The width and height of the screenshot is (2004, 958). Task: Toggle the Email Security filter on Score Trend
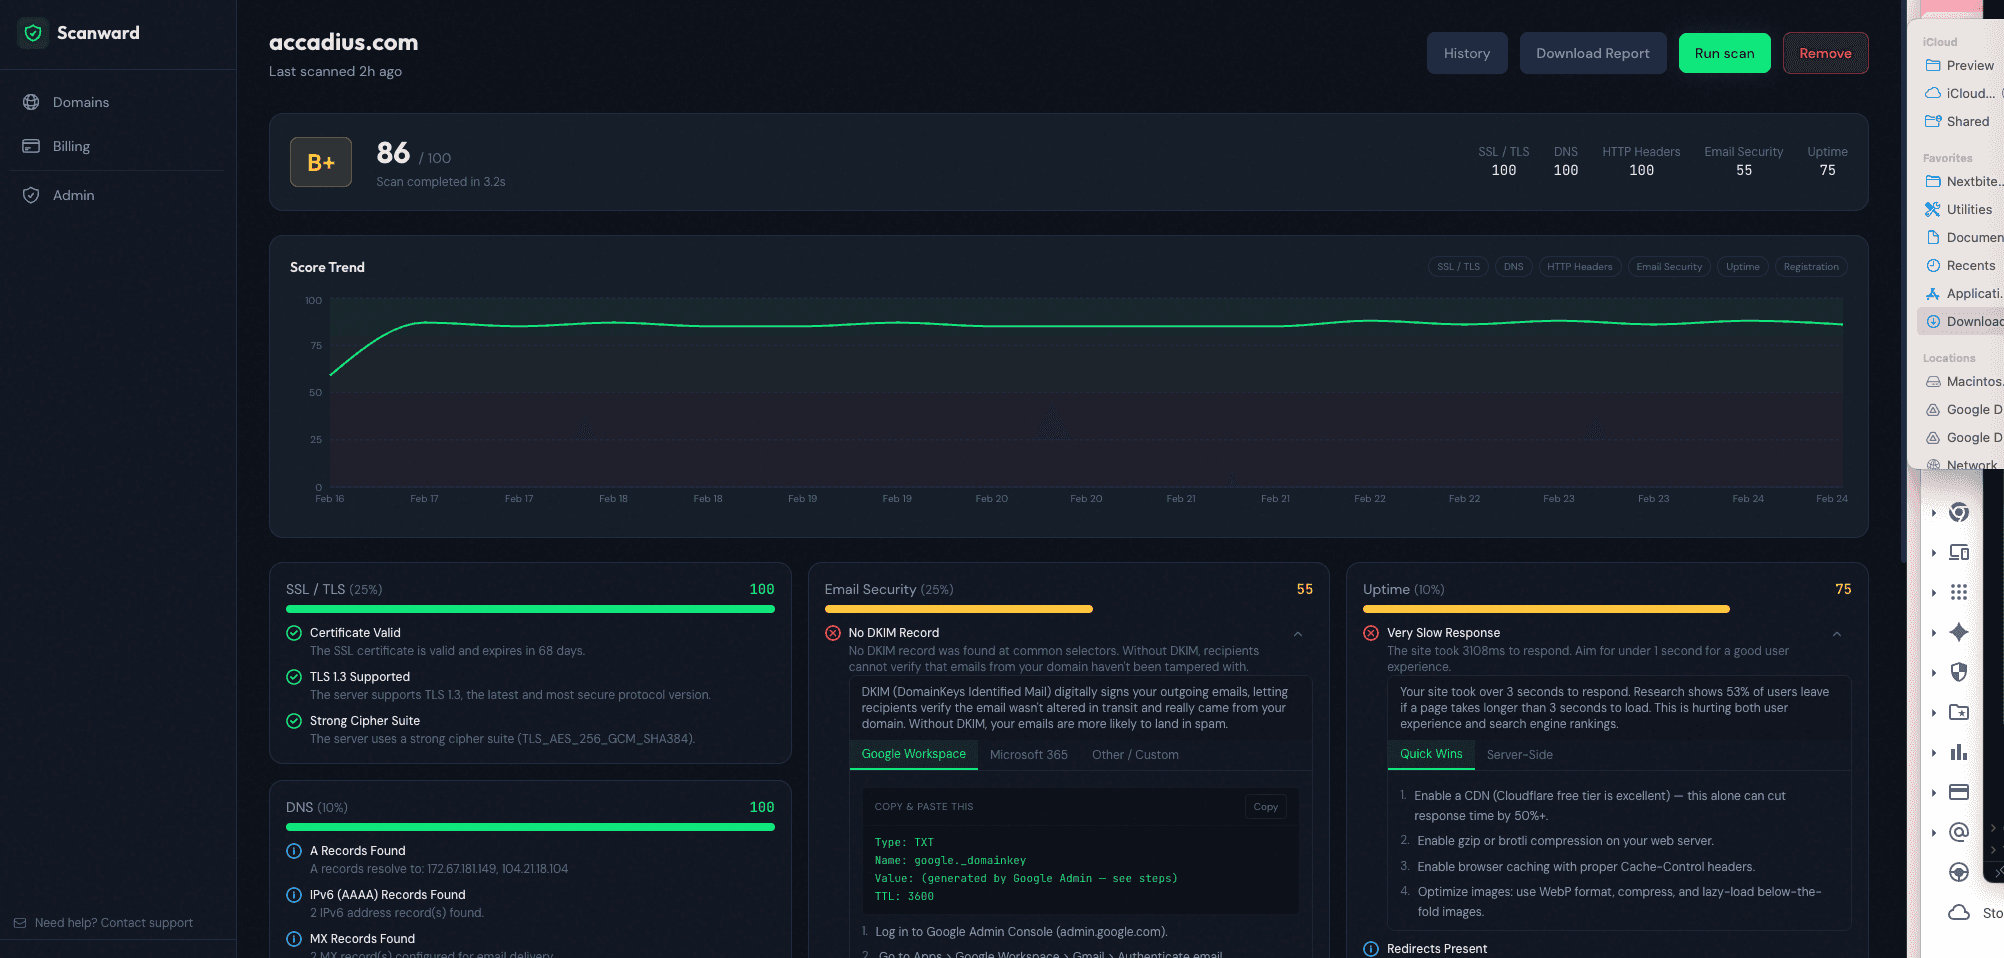click(x=1669, y=267)
